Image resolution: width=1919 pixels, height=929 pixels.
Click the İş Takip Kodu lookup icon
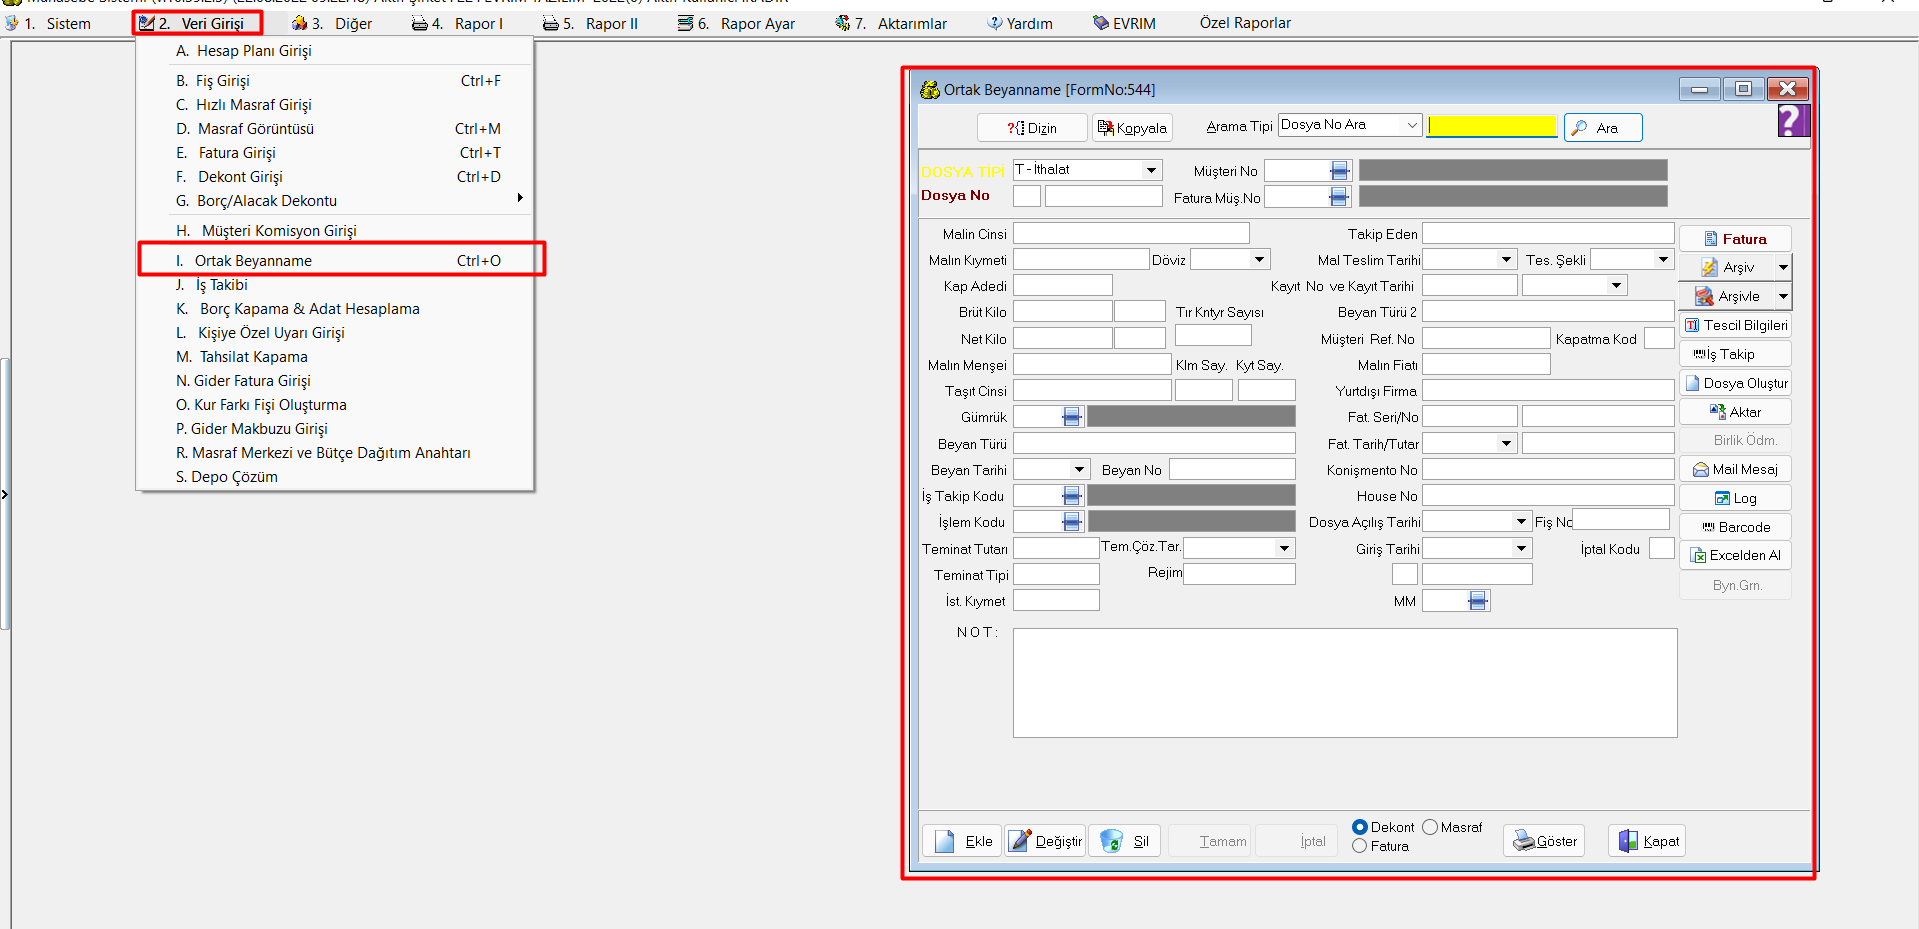1072,496
